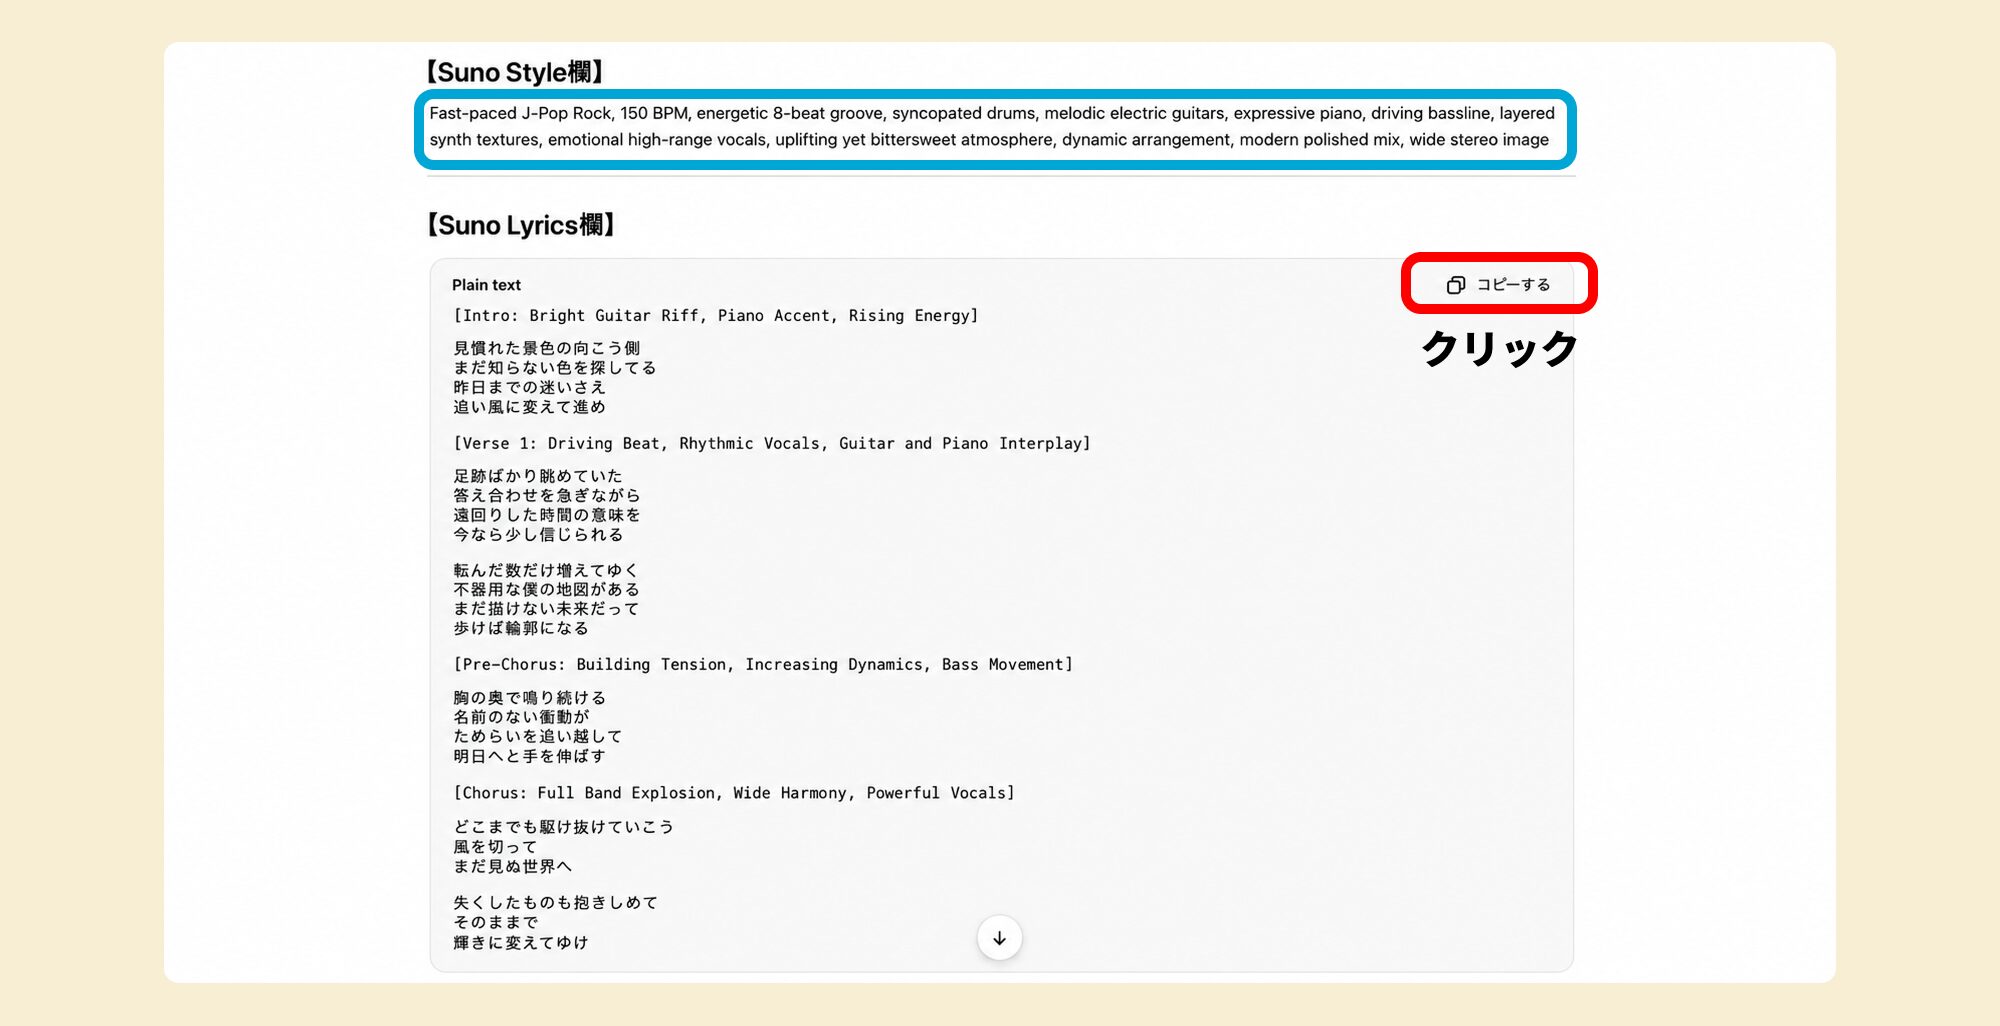Click on '不器用な僕の地図がある'
Screen dimensions: 2000x1026
(x=547, y=590)
